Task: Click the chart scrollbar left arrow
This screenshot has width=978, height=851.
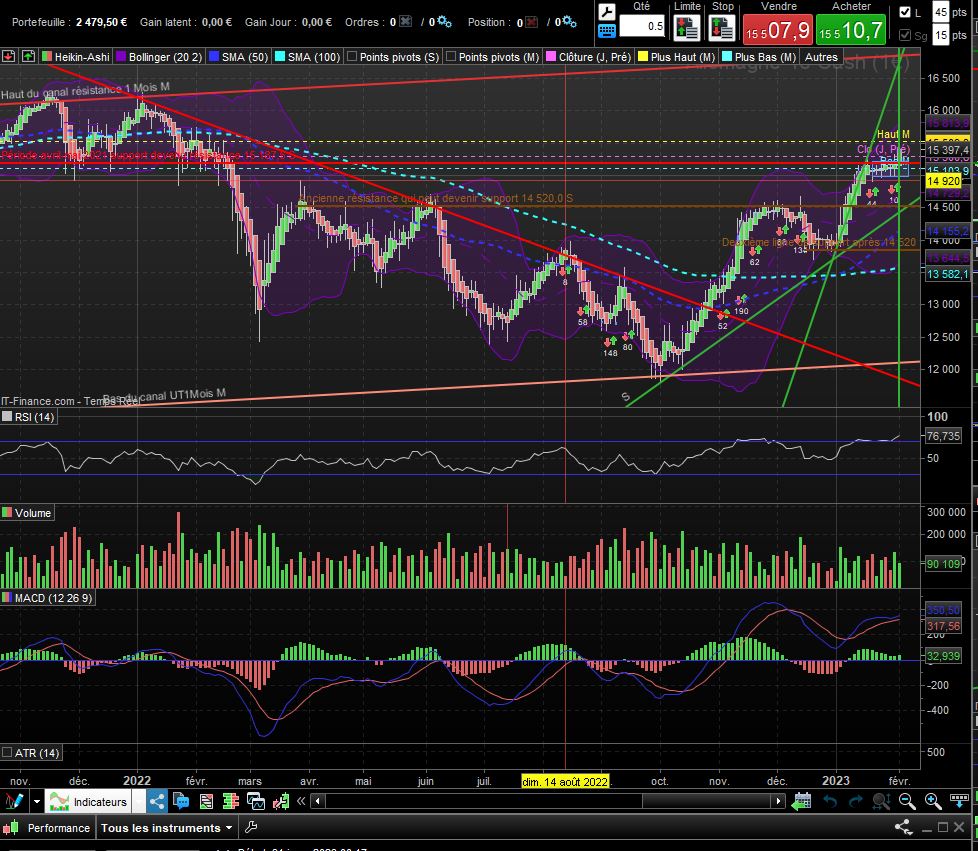Action: pyautogui.click(x=318, y=801)
